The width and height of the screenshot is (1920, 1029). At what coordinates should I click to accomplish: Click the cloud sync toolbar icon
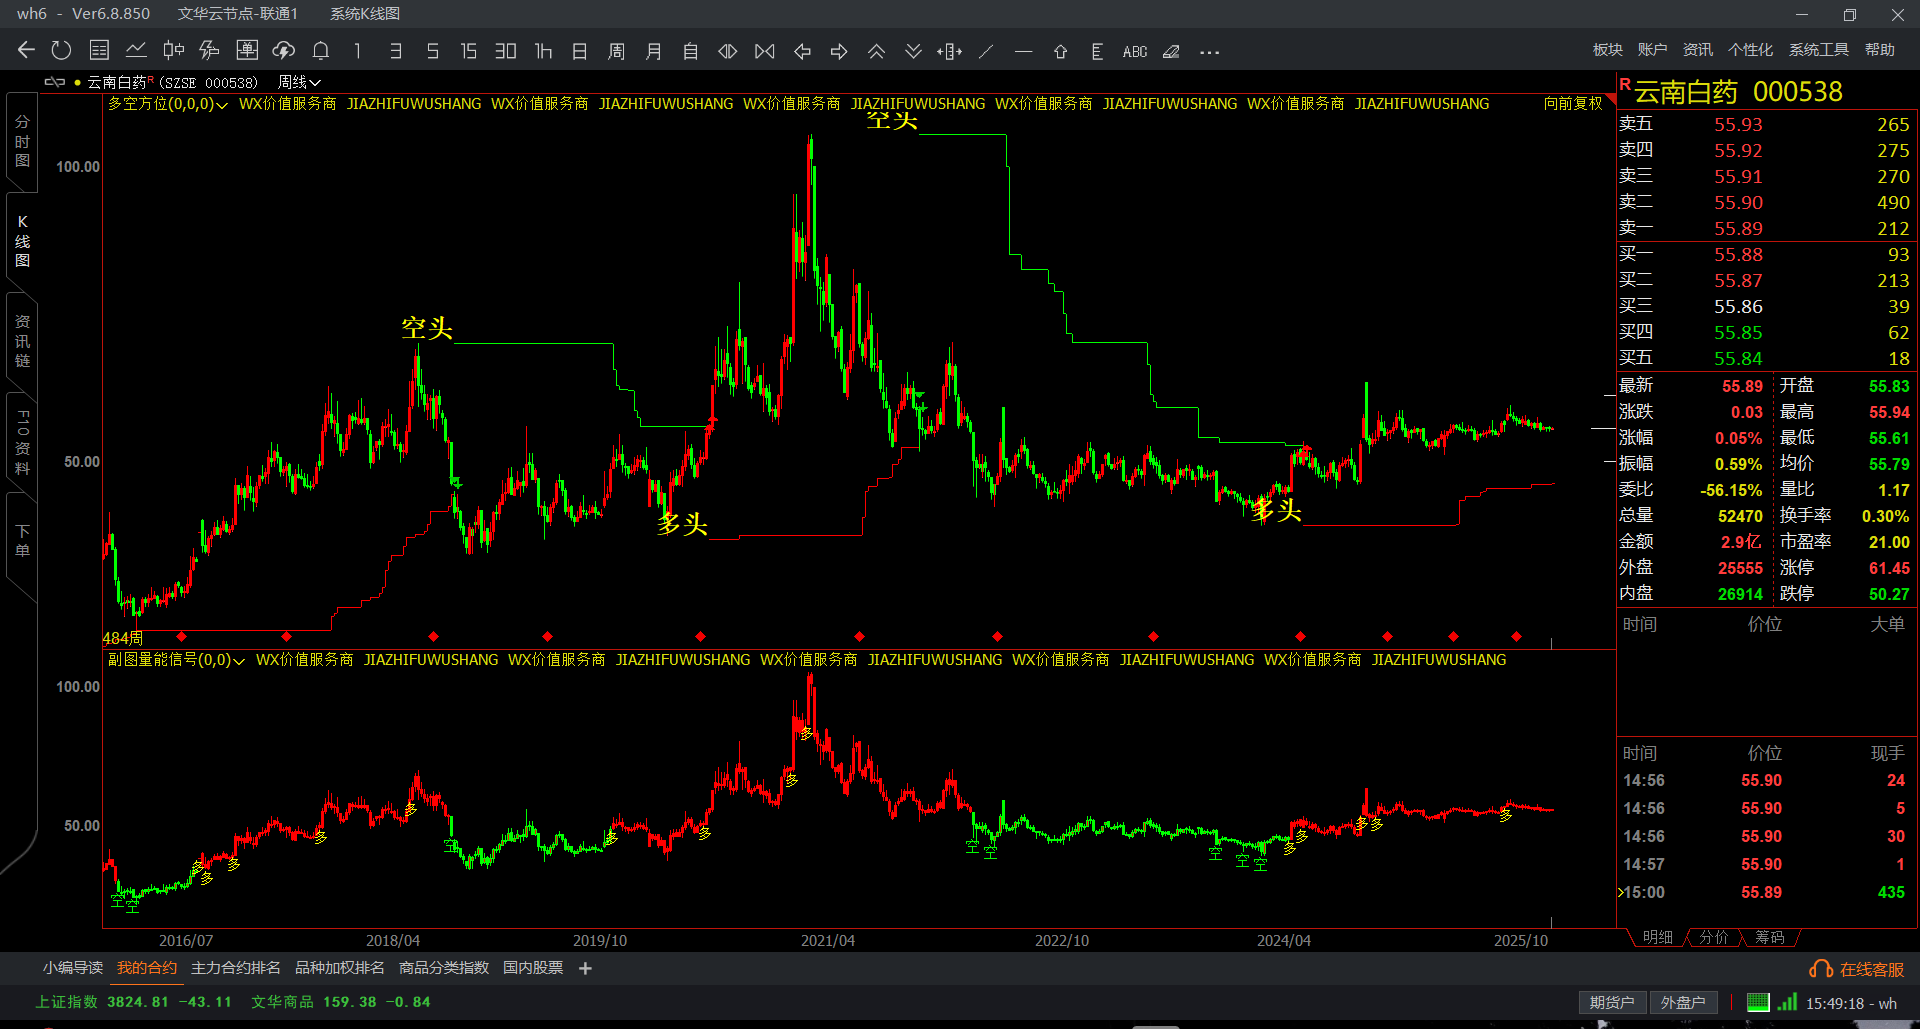(x=284, y=51)
